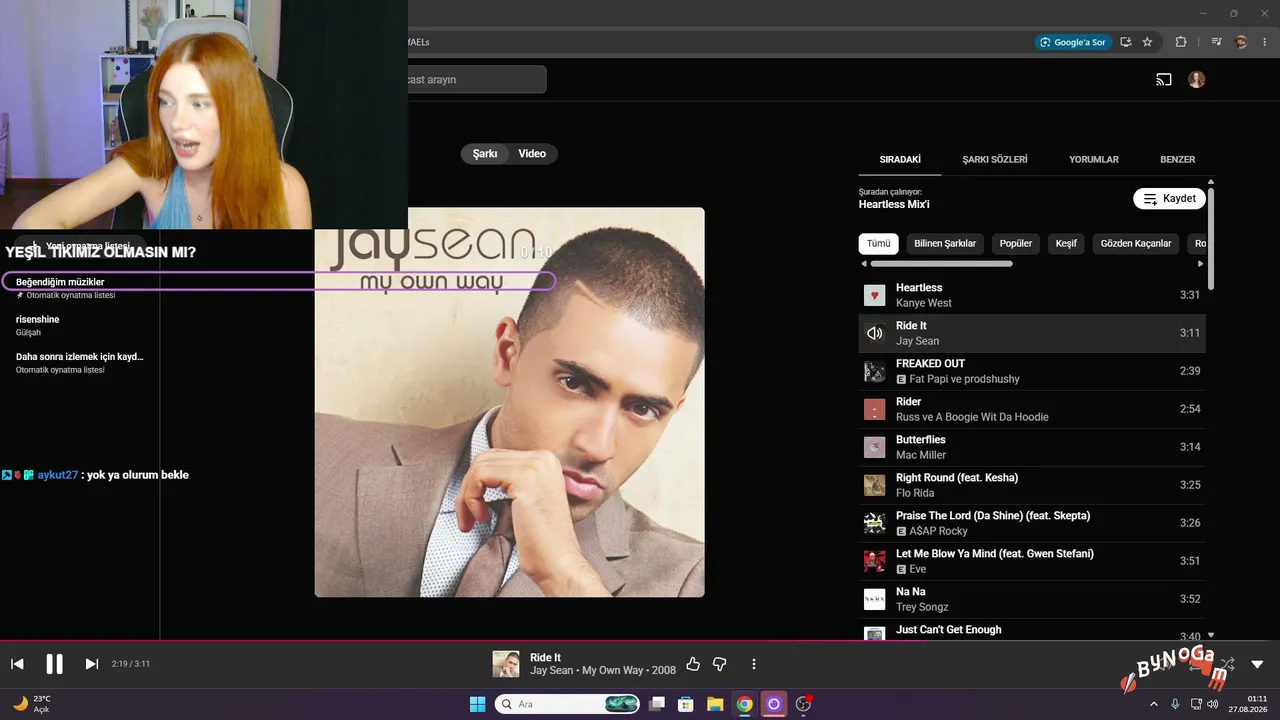Image resolution: width=1280 pixels, height=720 pixels.
Task: Click the Jay Sean album artwork
Action: pos(510,402)
